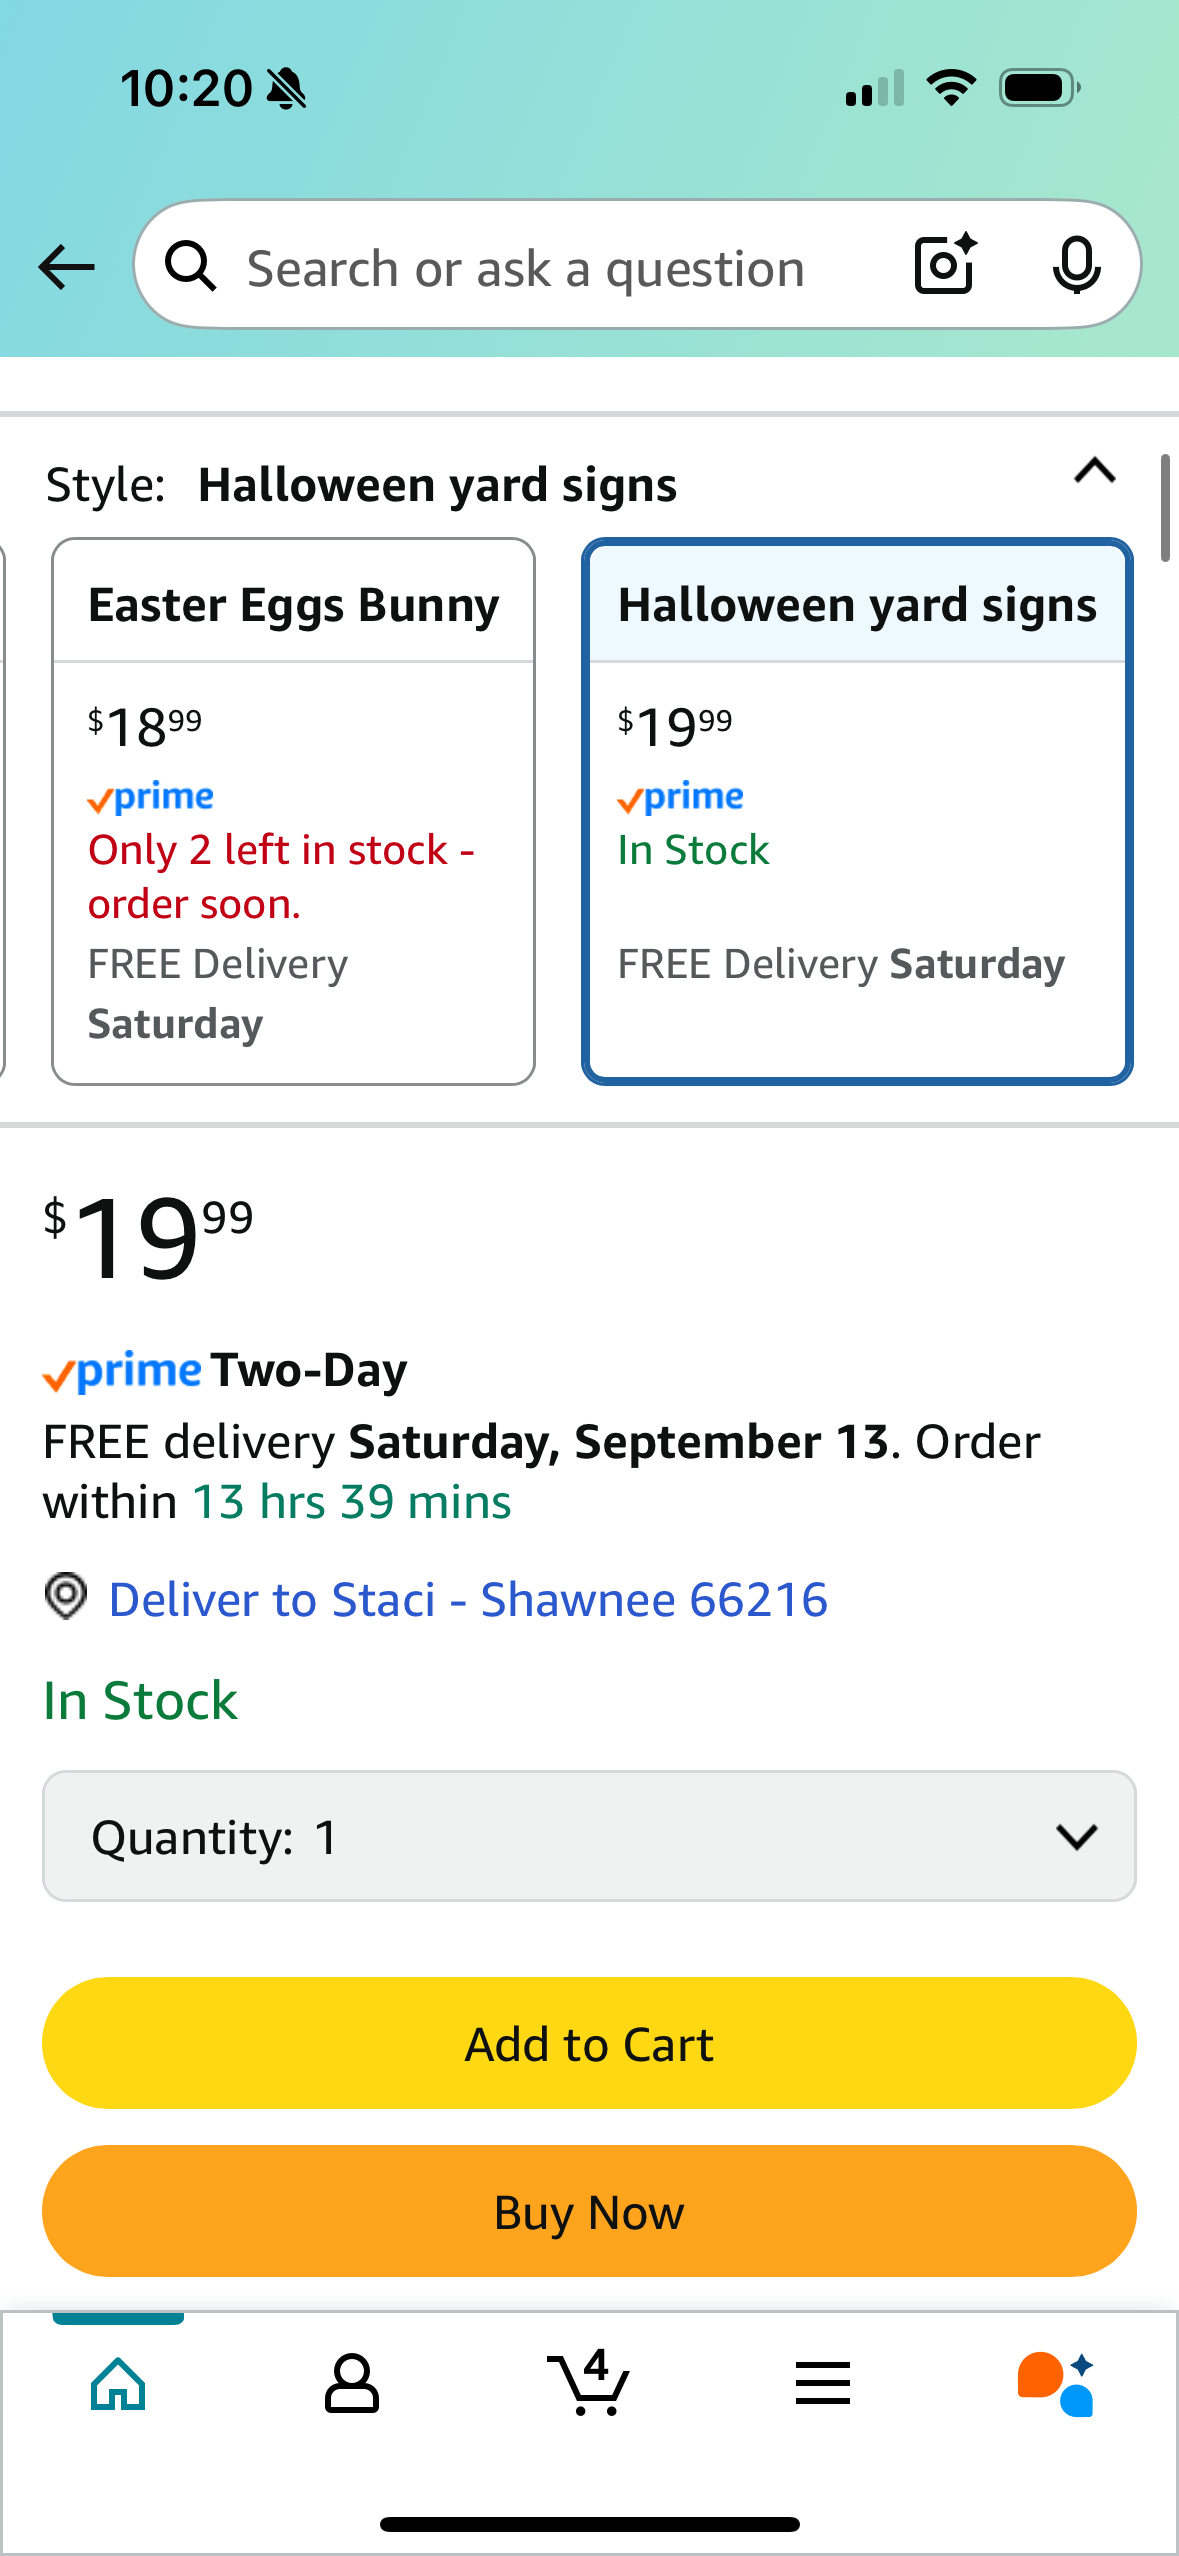Launch the Rufus AI assistant icon

click(x=1056, y=2384)
